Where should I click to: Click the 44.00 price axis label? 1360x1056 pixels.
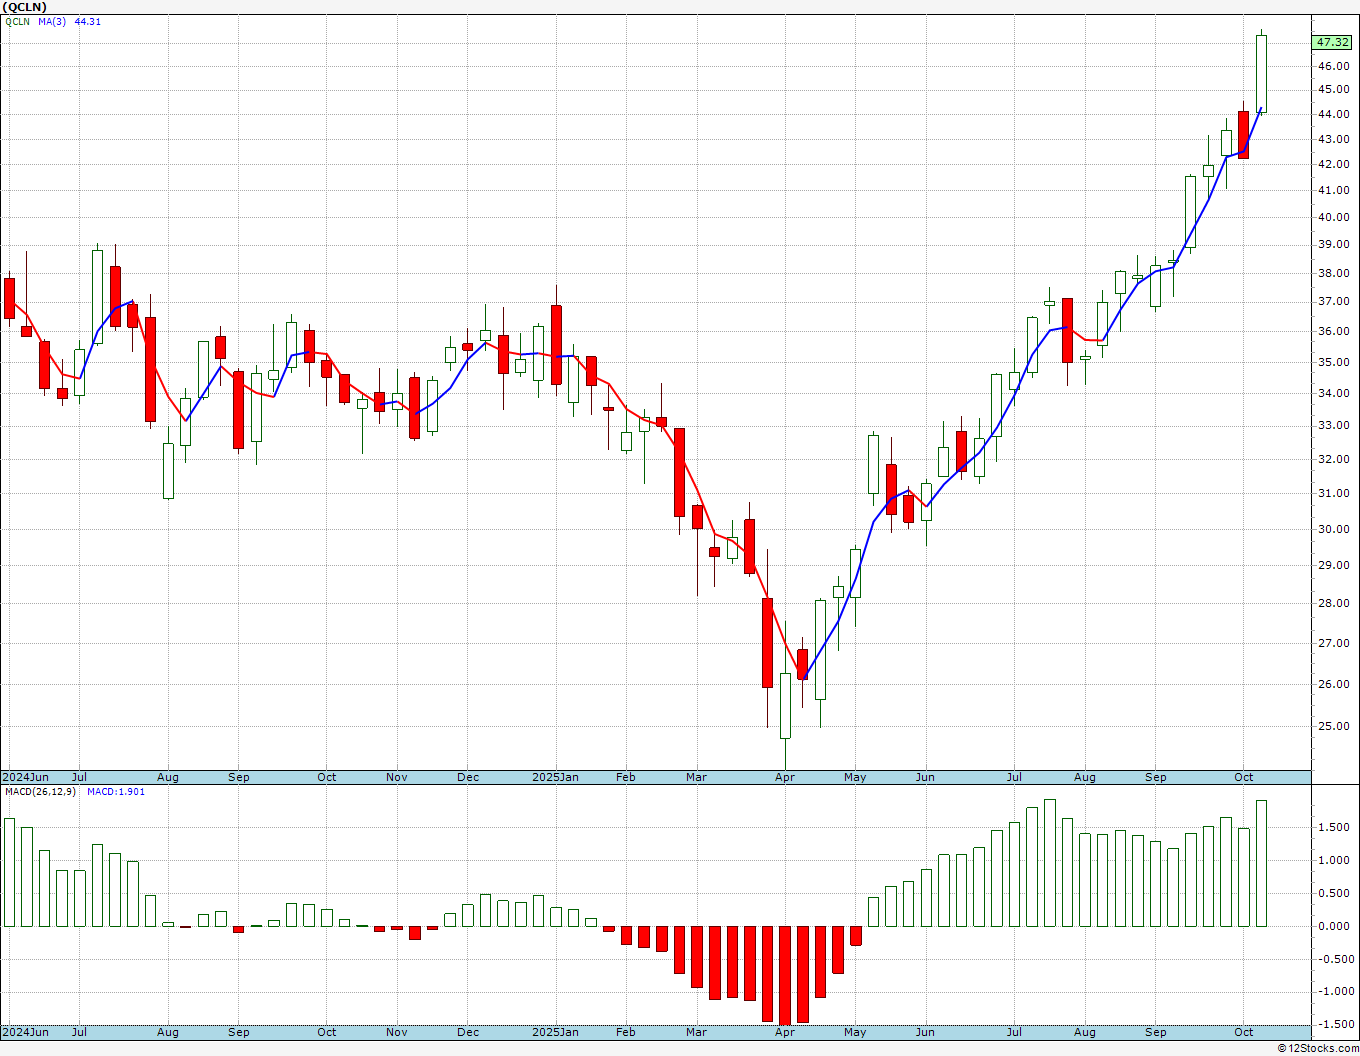pyautogui.click(x=1332, y=114)
